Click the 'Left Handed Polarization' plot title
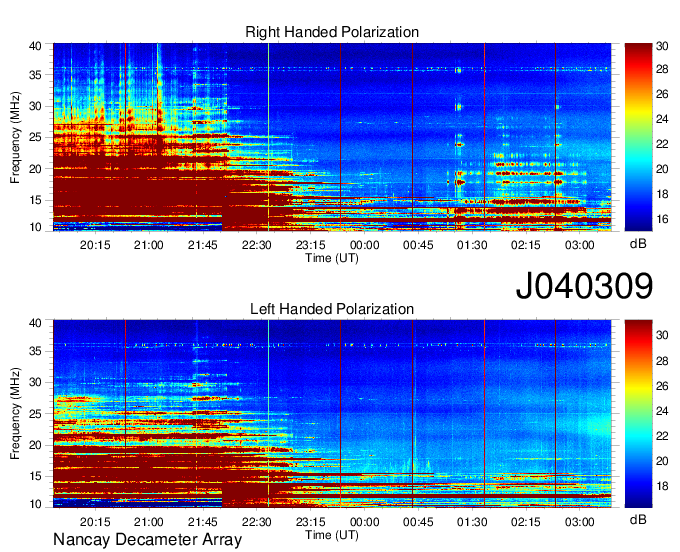This screenshot has height=552, width=680. [332, 309]
